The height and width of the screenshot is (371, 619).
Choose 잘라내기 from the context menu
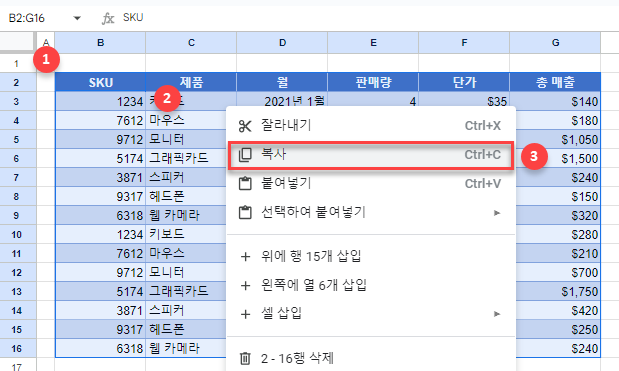coord(371,126)
